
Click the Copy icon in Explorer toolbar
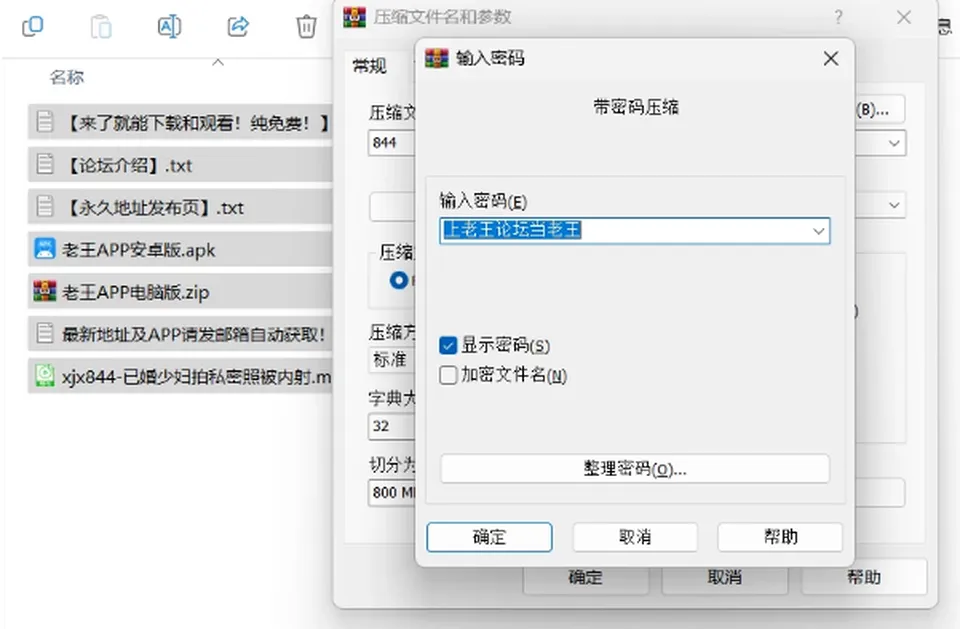coord(32,26)
